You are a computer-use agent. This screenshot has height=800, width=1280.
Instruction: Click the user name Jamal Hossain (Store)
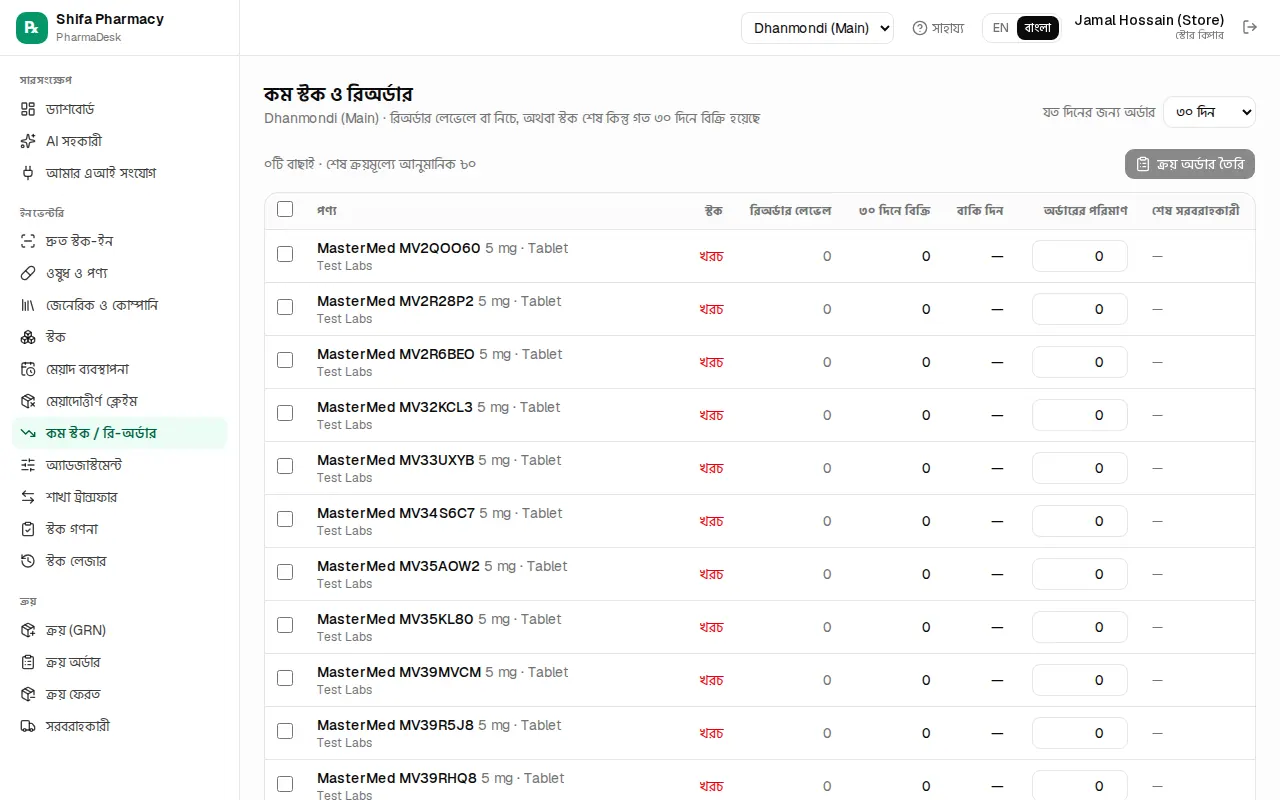point(1149,20)
